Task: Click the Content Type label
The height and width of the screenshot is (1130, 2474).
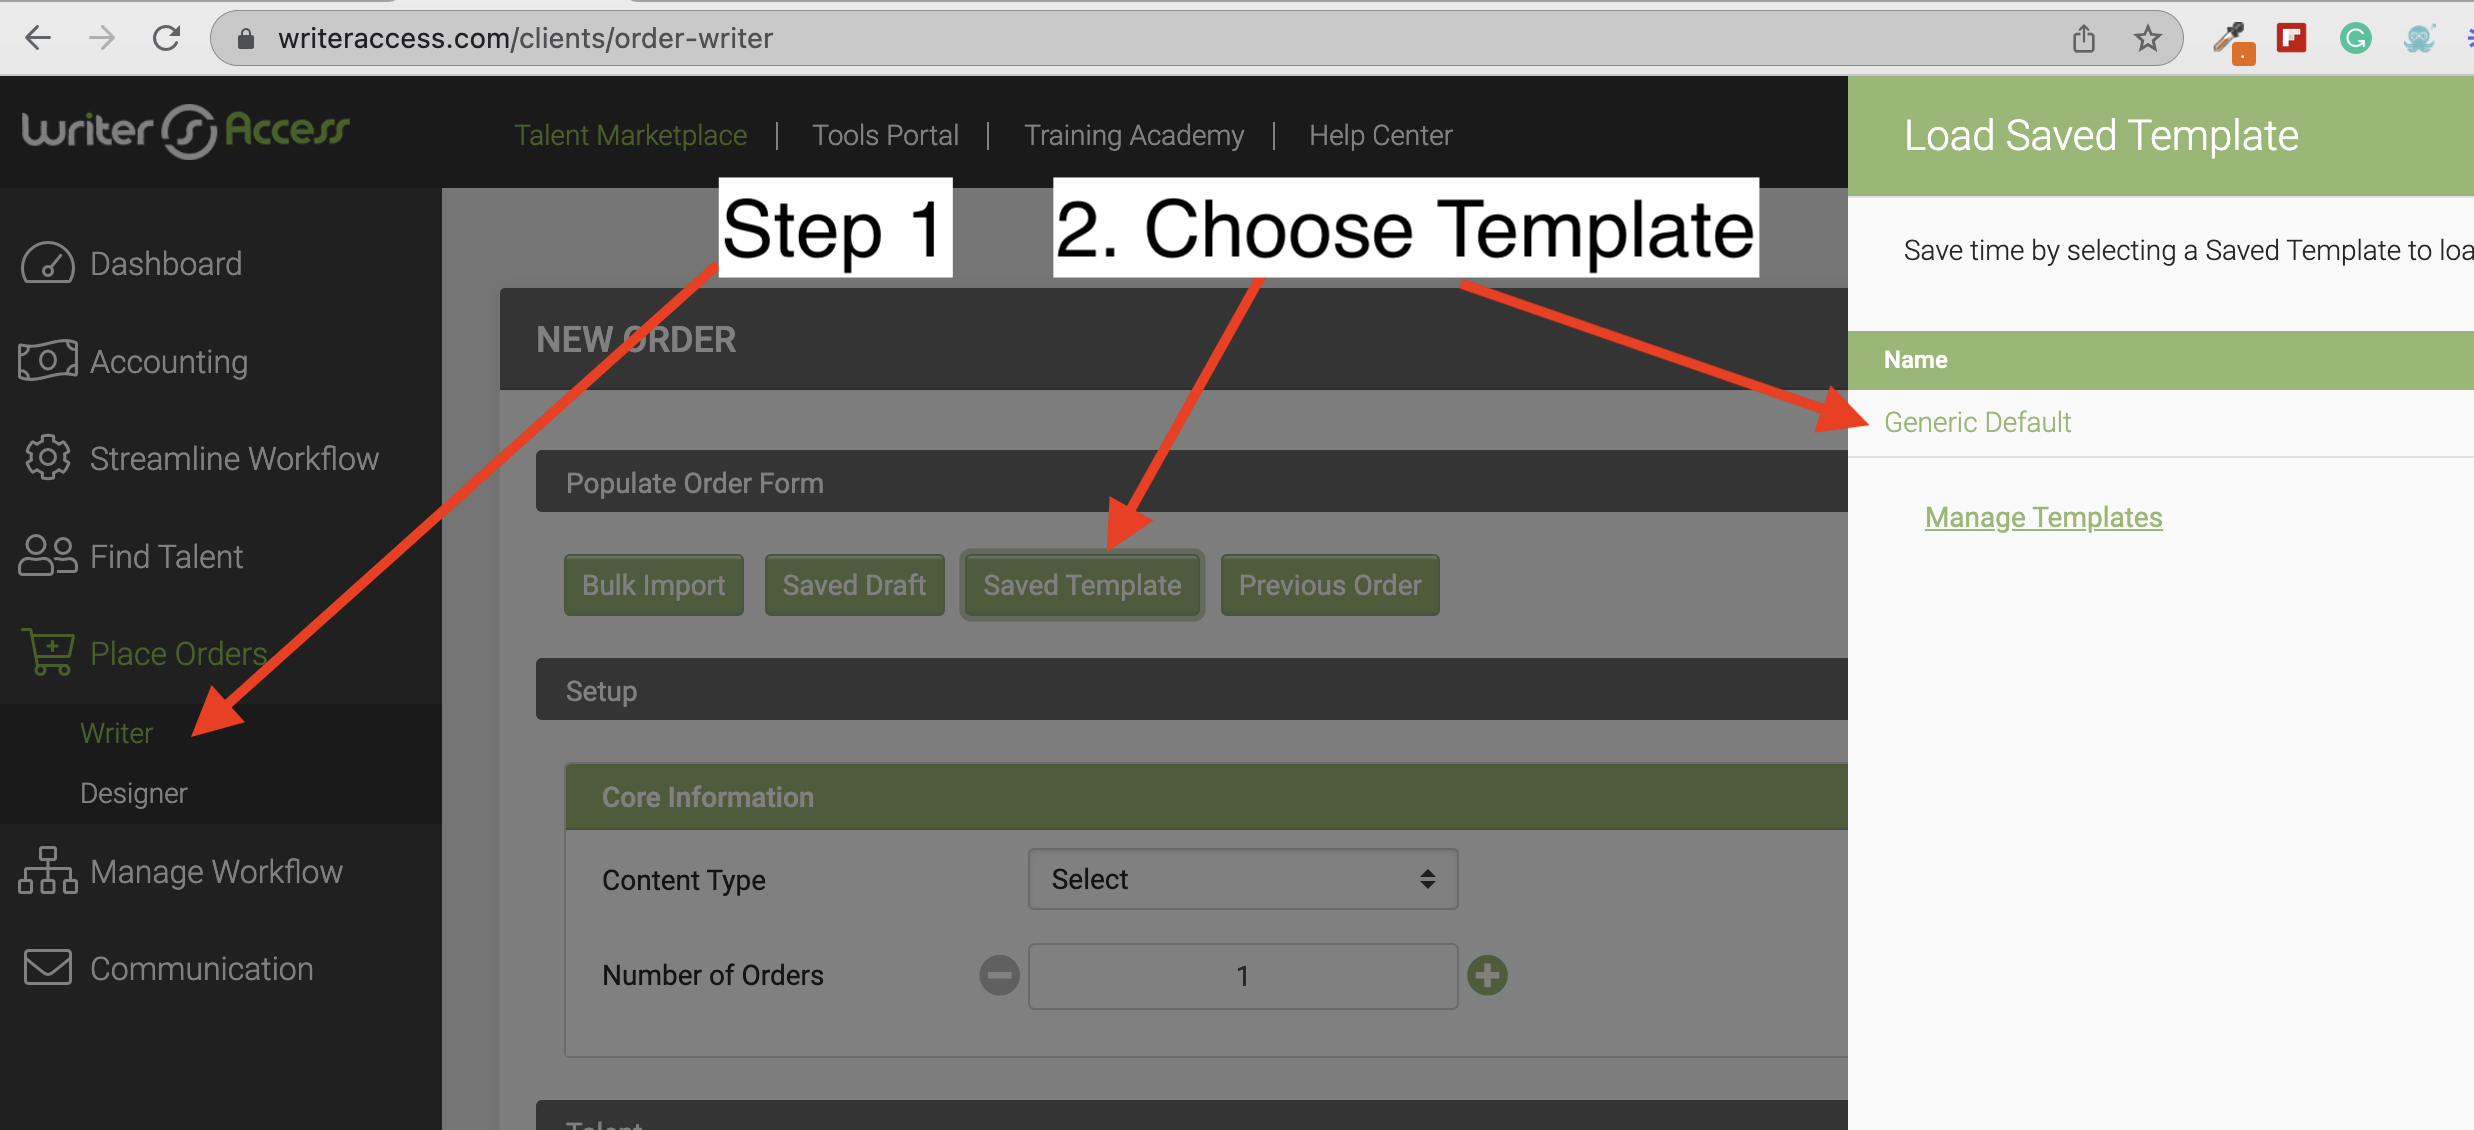Action: click(684, 880)
